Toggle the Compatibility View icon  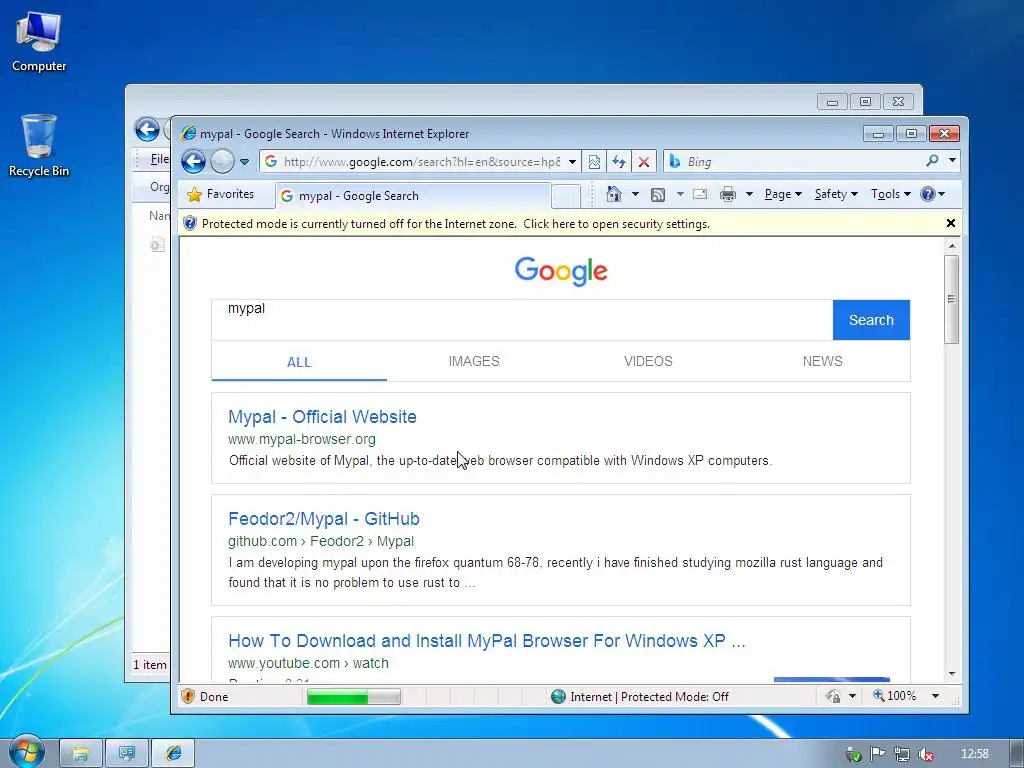pos(594,162)
